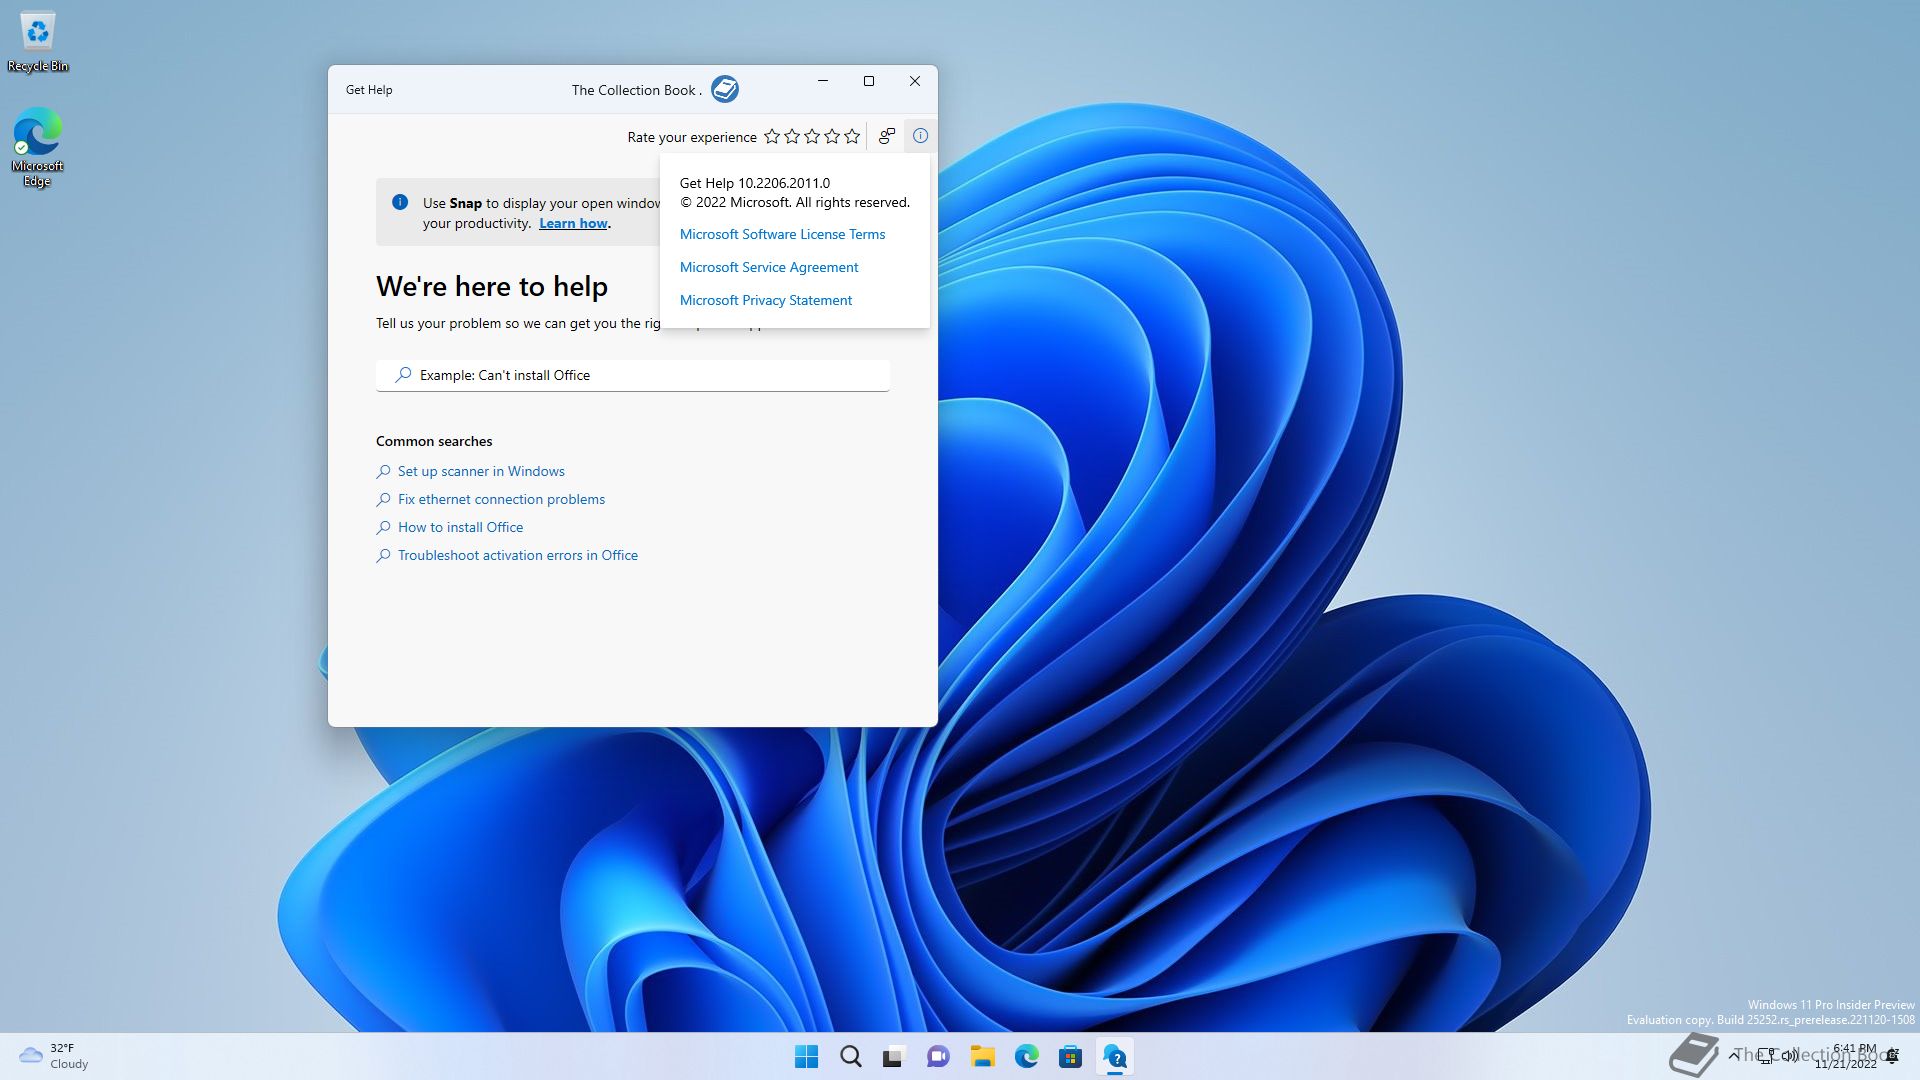1920x1080 pixels.
Task: Launch Chat from the taskbar
Action: tap(938, 1056)
